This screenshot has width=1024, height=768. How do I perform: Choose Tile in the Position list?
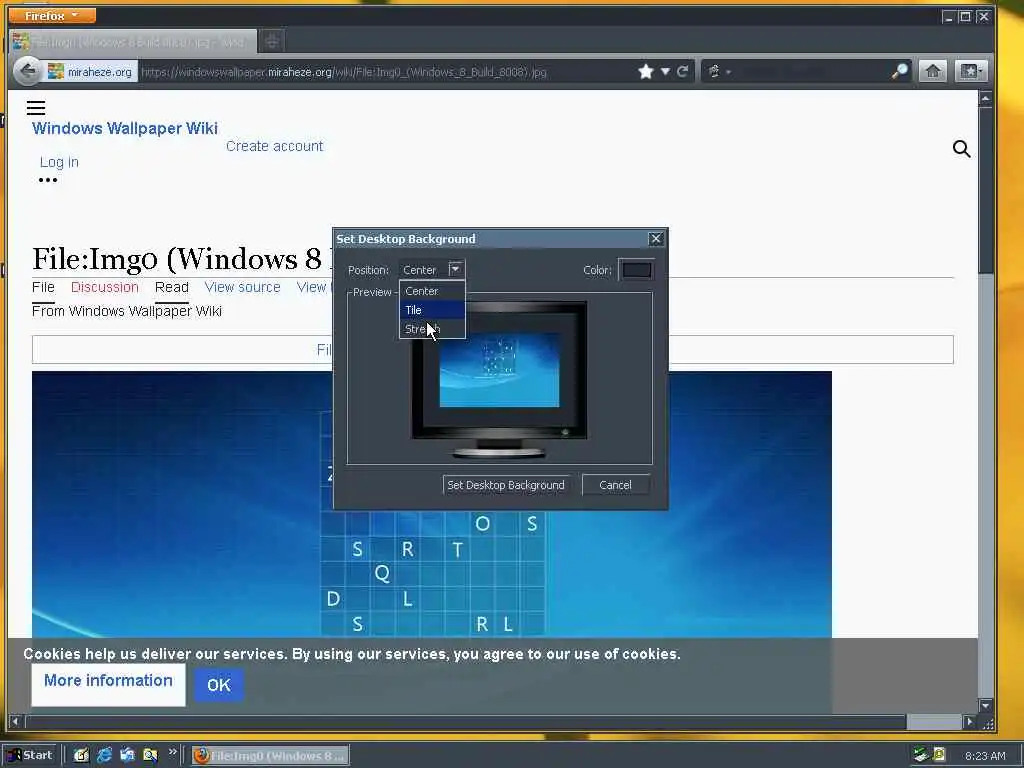(x=432, y=310)
